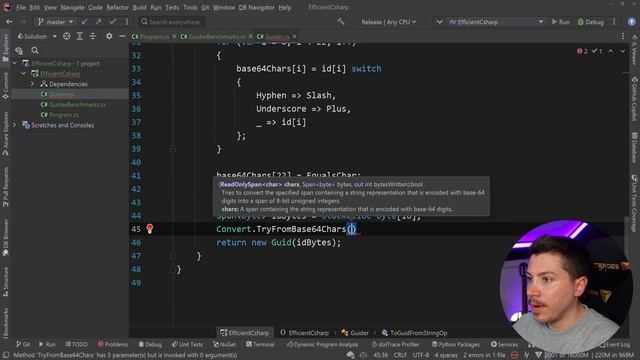Collapse the EfficientCsharp solution node

pyautogui.click(x=15, y=63)
